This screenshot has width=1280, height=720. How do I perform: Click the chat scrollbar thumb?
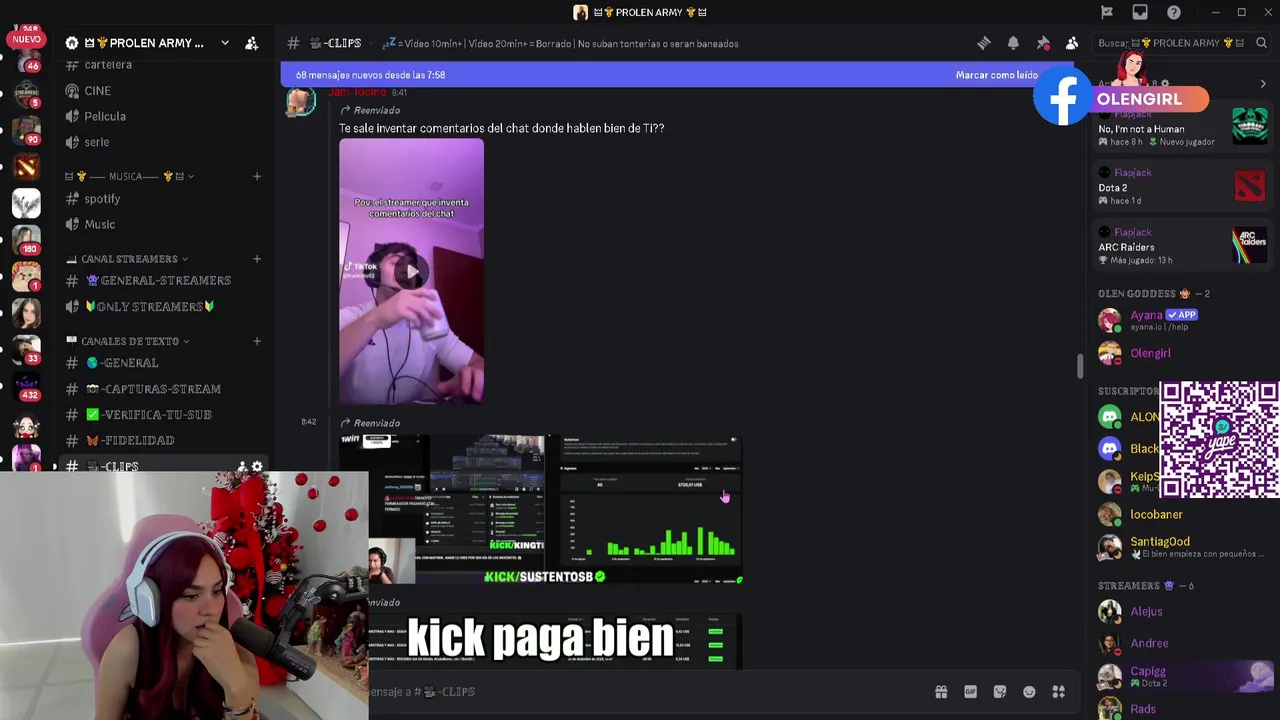click(1080, 367)
